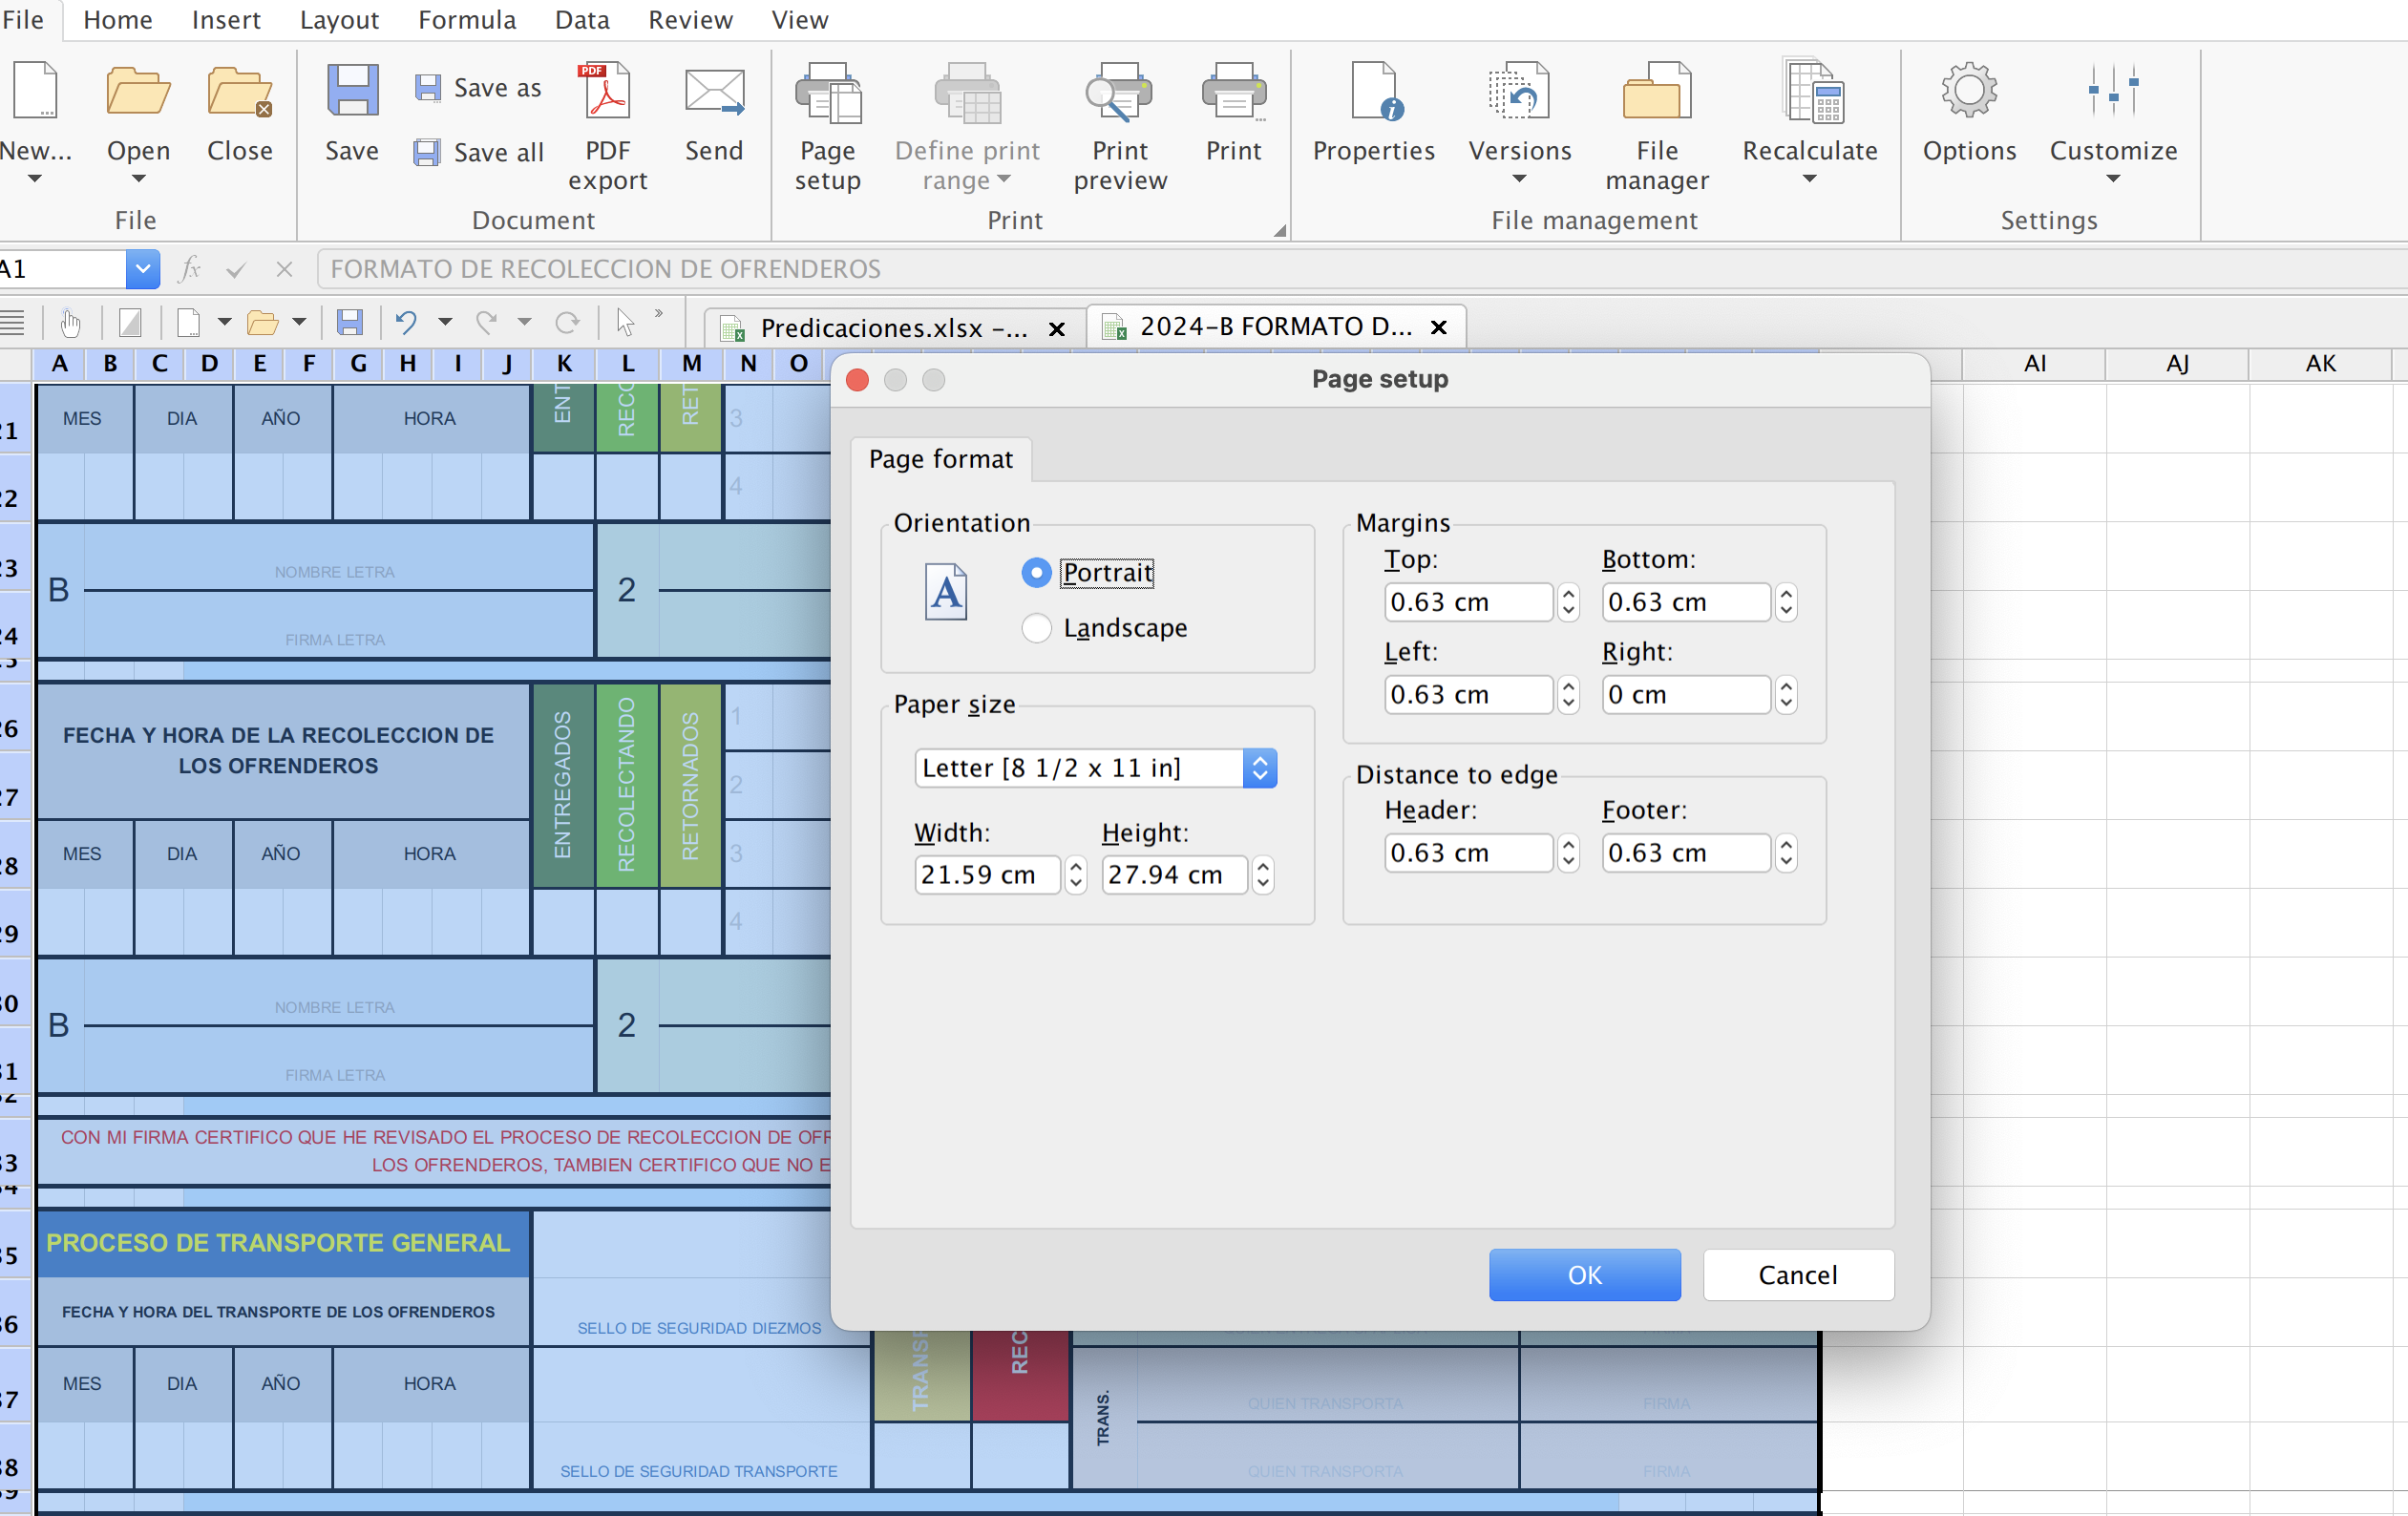
Task: Click the undo arrow in quick toolbar
Action: point(405,322)
